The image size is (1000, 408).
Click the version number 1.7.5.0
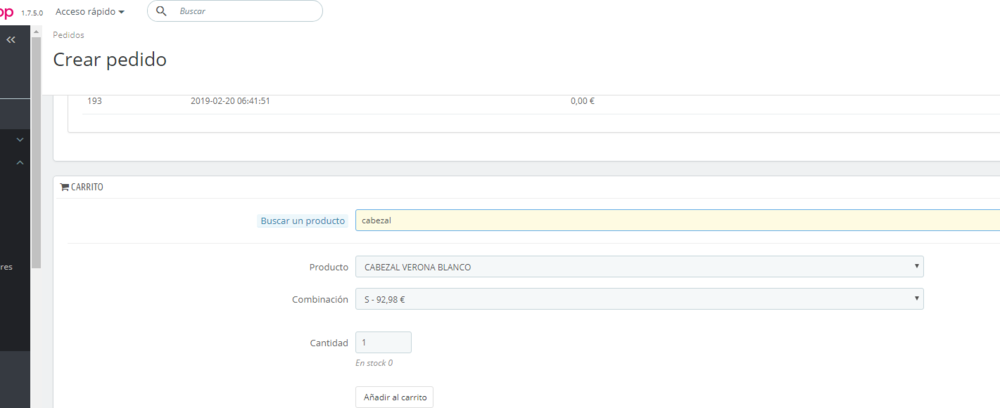[32, 13]
